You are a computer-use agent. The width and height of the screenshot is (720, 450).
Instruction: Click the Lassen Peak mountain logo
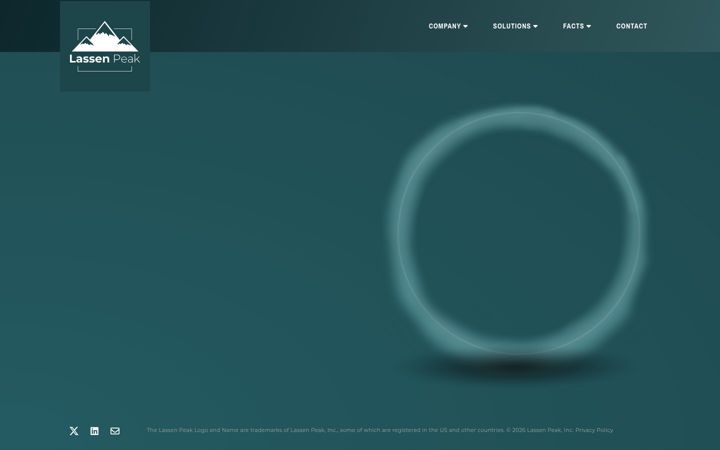point(105,46)
